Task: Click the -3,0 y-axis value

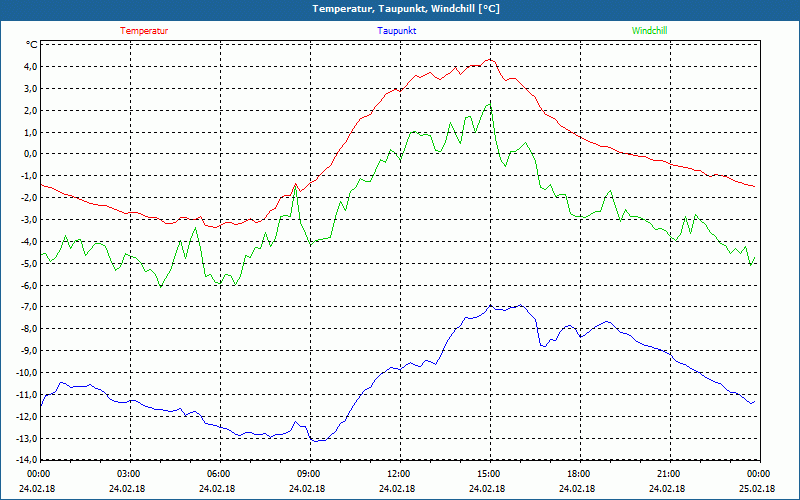Action: click(x=28, y=220)
